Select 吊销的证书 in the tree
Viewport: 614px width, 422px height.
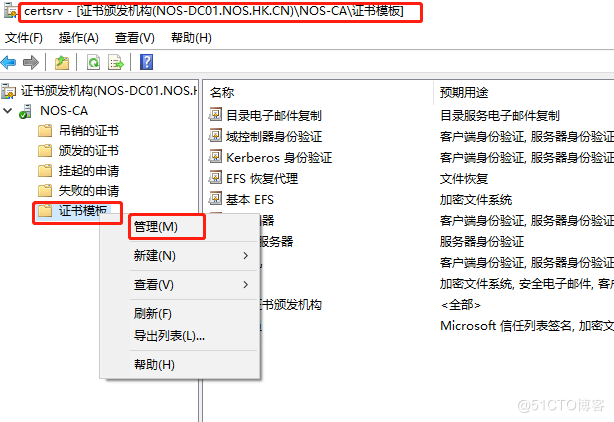[88, 130]
